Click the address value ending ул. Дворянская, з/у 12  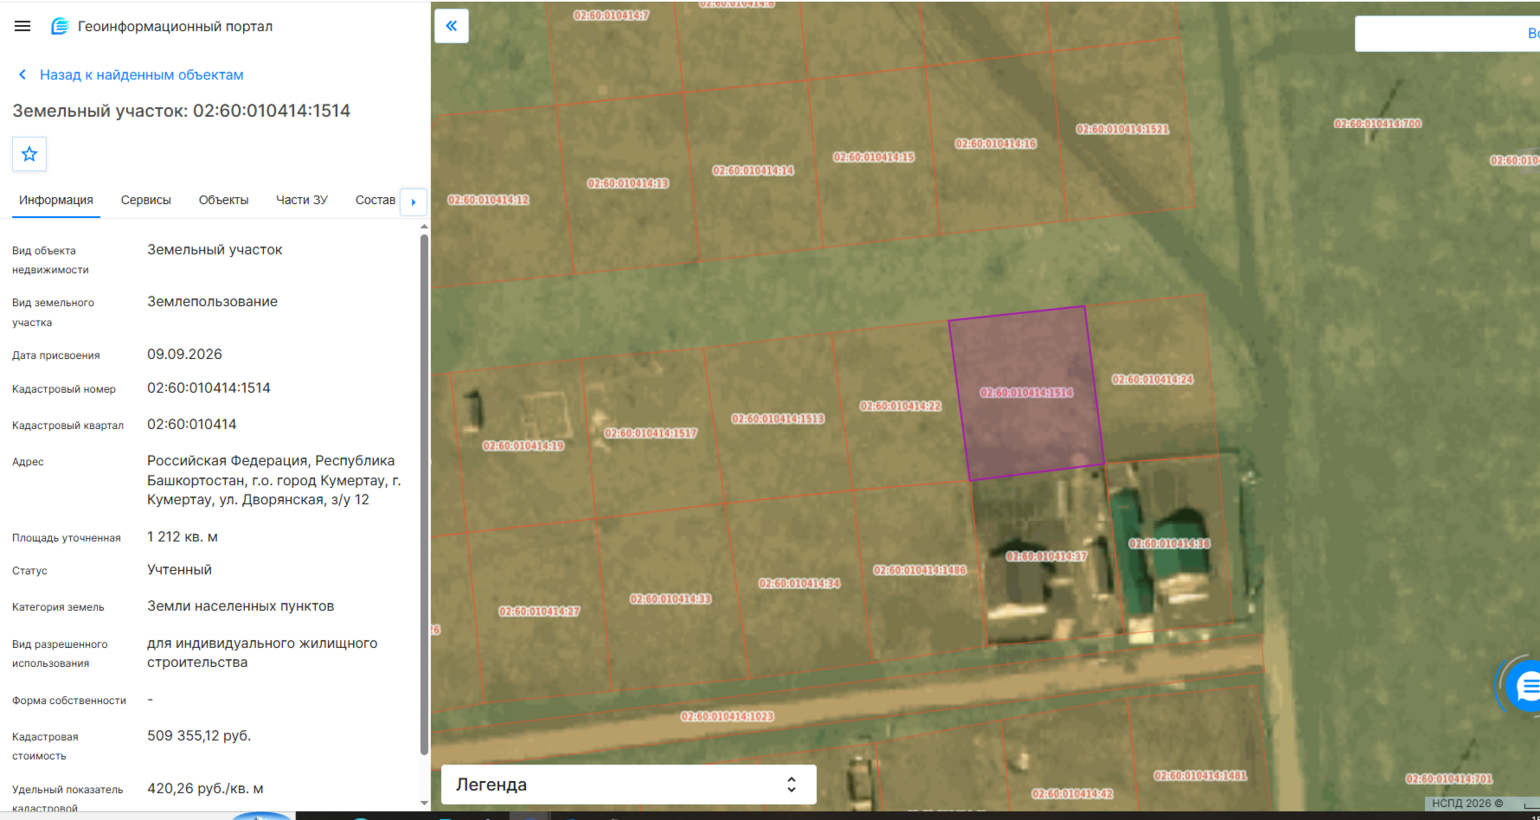pyautogui.click(x=274, y=480)
